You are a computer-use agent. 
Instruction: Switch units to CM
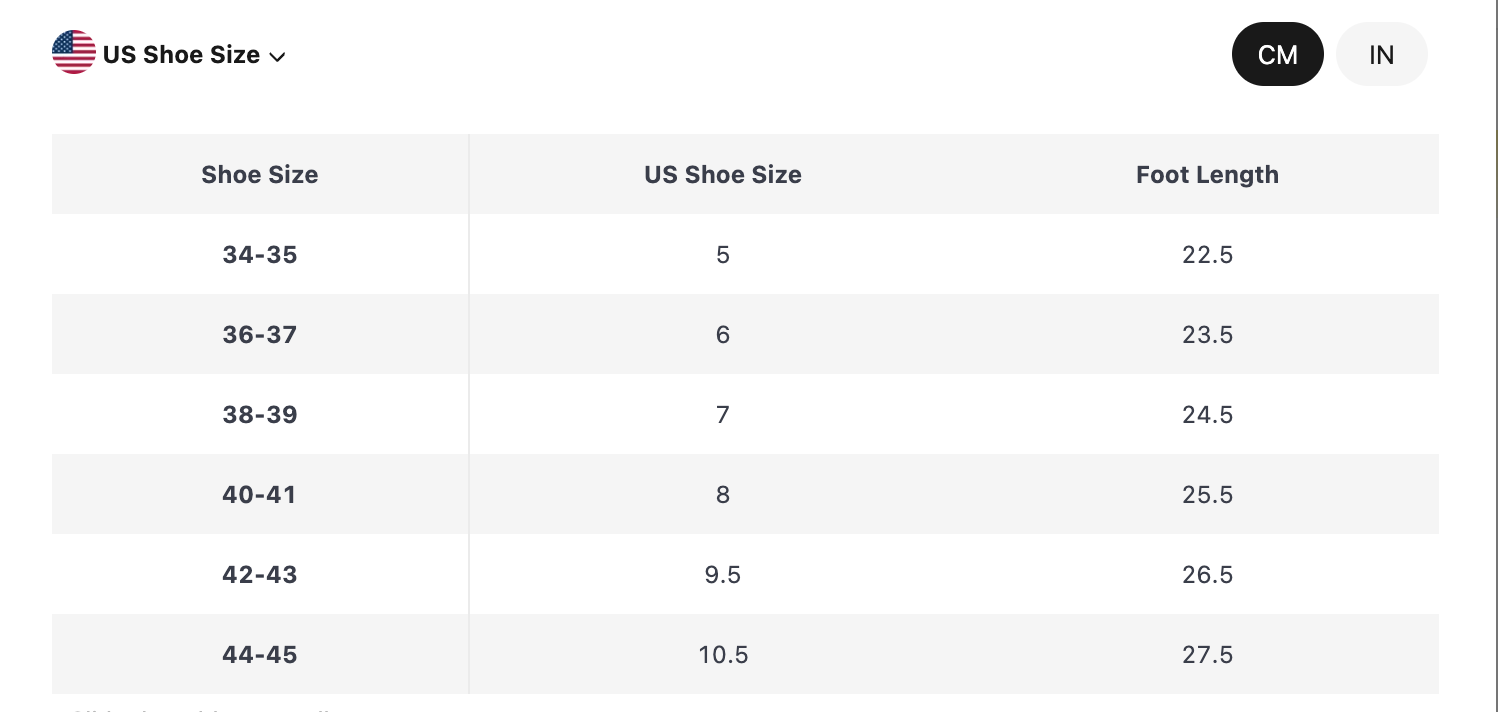[1277, 54]
